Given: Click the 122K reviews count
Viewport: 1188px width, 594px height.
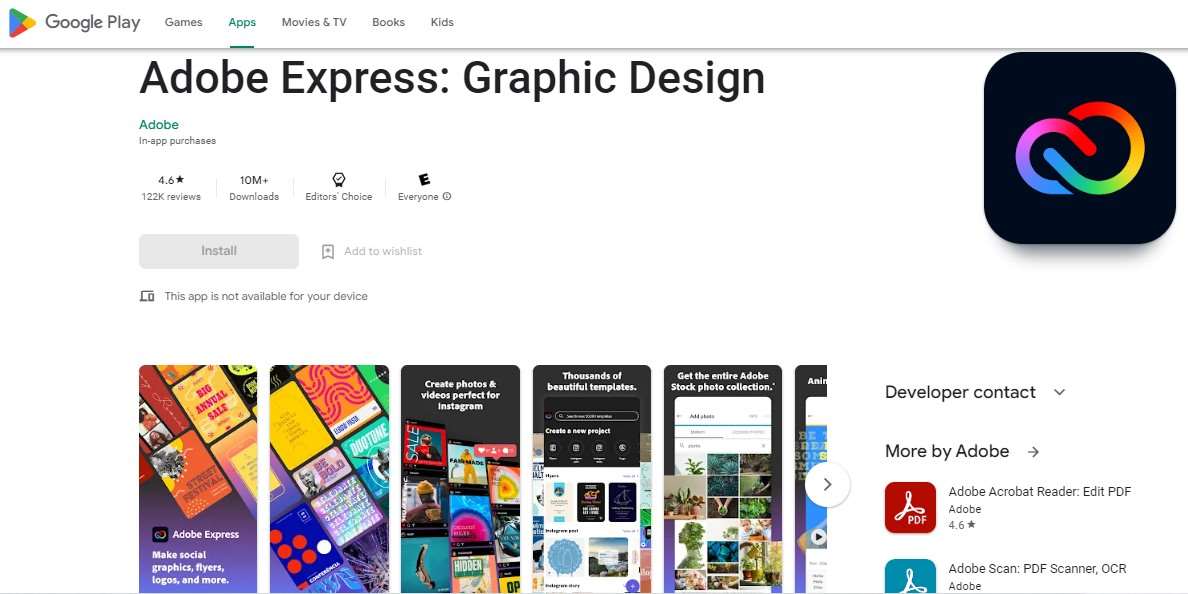Looking at the screenshot, I should [x=171, y=197].
